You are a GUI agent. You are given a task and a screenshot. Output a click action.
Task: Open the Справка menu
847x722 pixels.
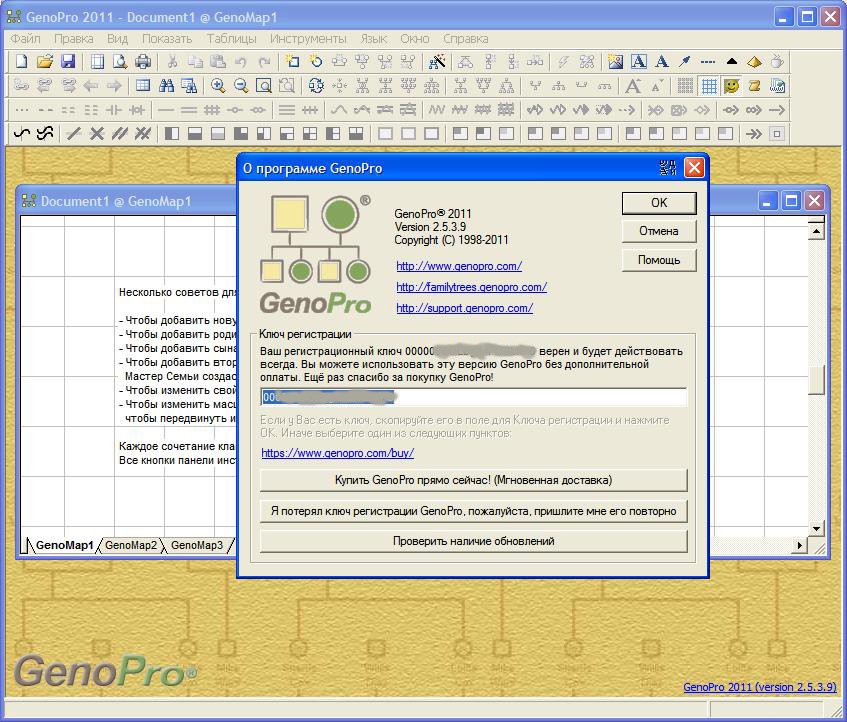[x=466, y=39]
